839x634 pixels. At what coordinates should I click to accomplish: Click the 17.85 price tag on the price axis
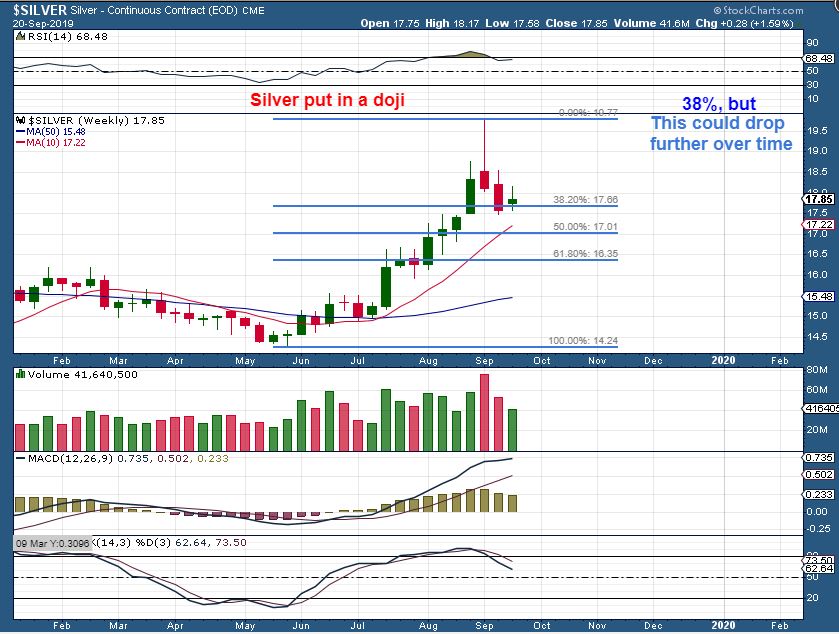[819, 199]
